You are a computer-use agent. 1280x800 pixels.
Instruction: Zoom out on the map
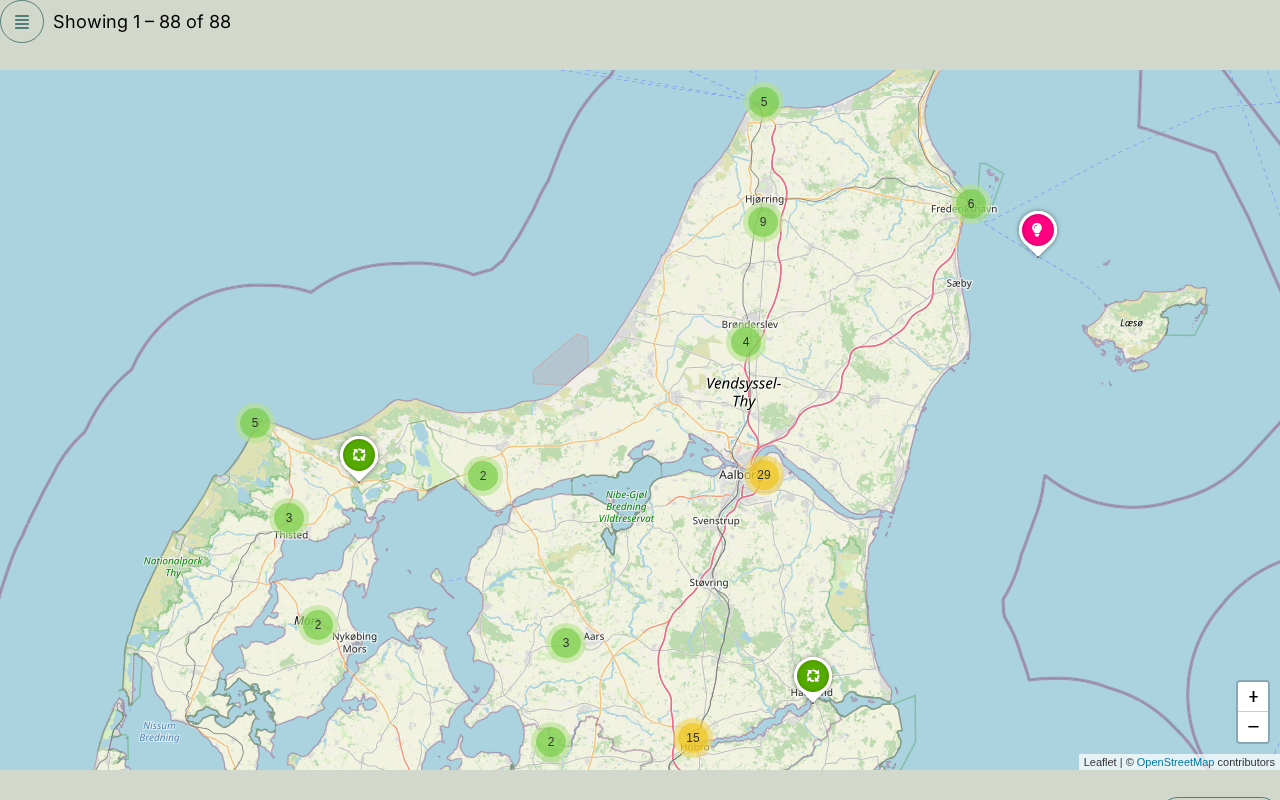(1253, 727)
